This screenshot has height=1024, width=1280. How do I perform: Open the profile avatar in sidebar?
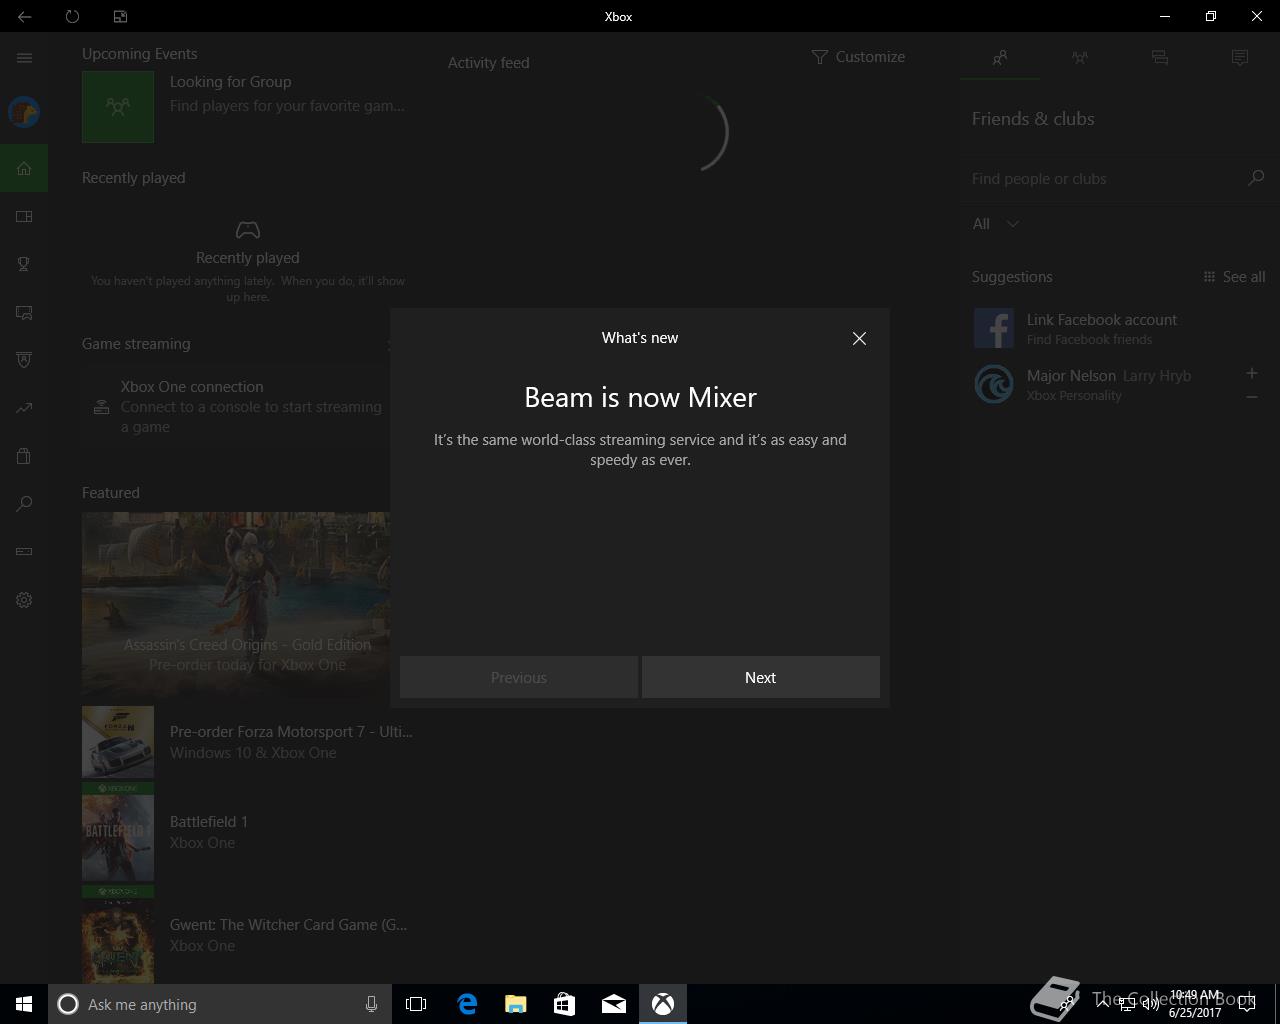(x=24, y=112)
